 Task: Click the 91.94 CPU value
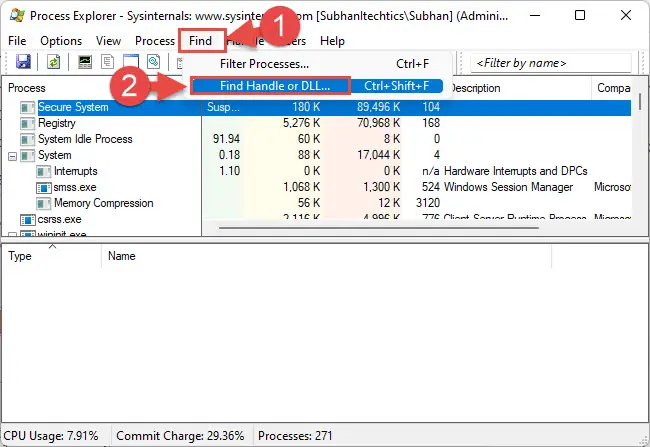tap(226, 139)
